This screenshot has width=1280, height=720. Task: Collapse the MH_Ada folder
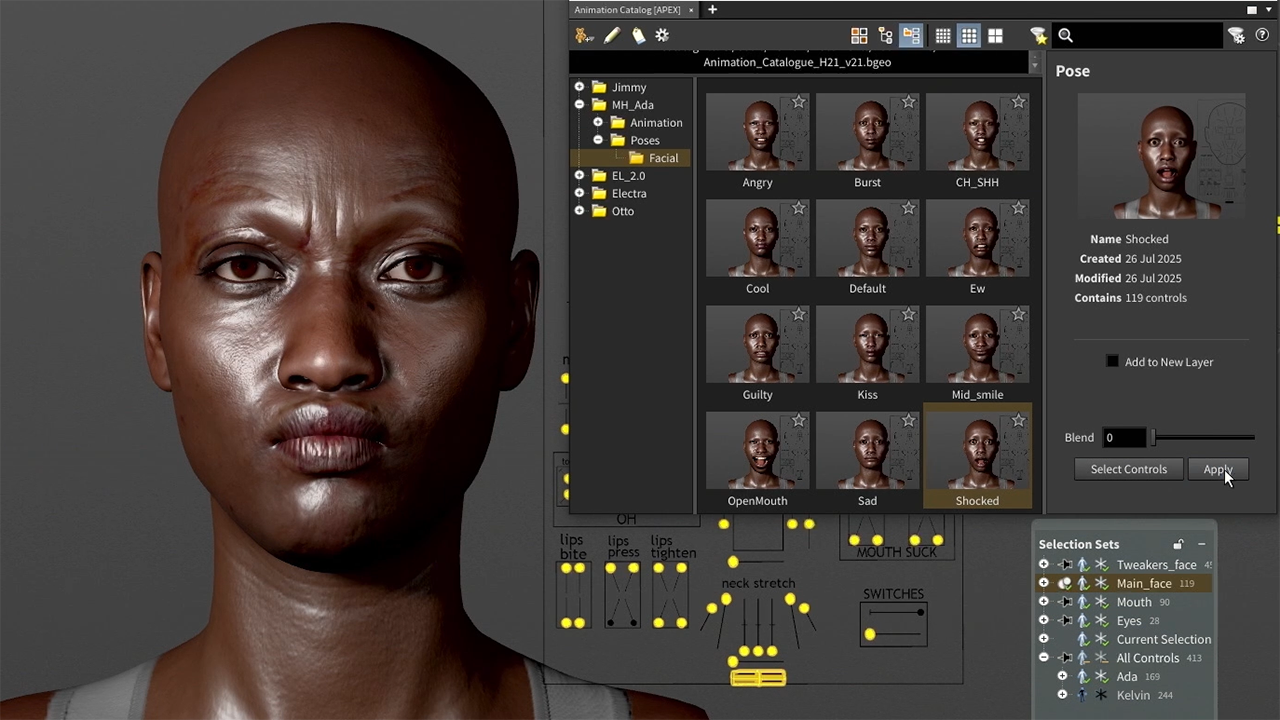coord(579,105)
